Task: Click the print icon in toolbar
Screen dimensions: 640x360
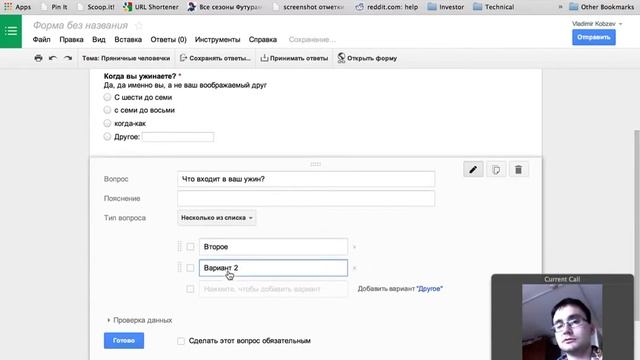Action: (38, 58)
